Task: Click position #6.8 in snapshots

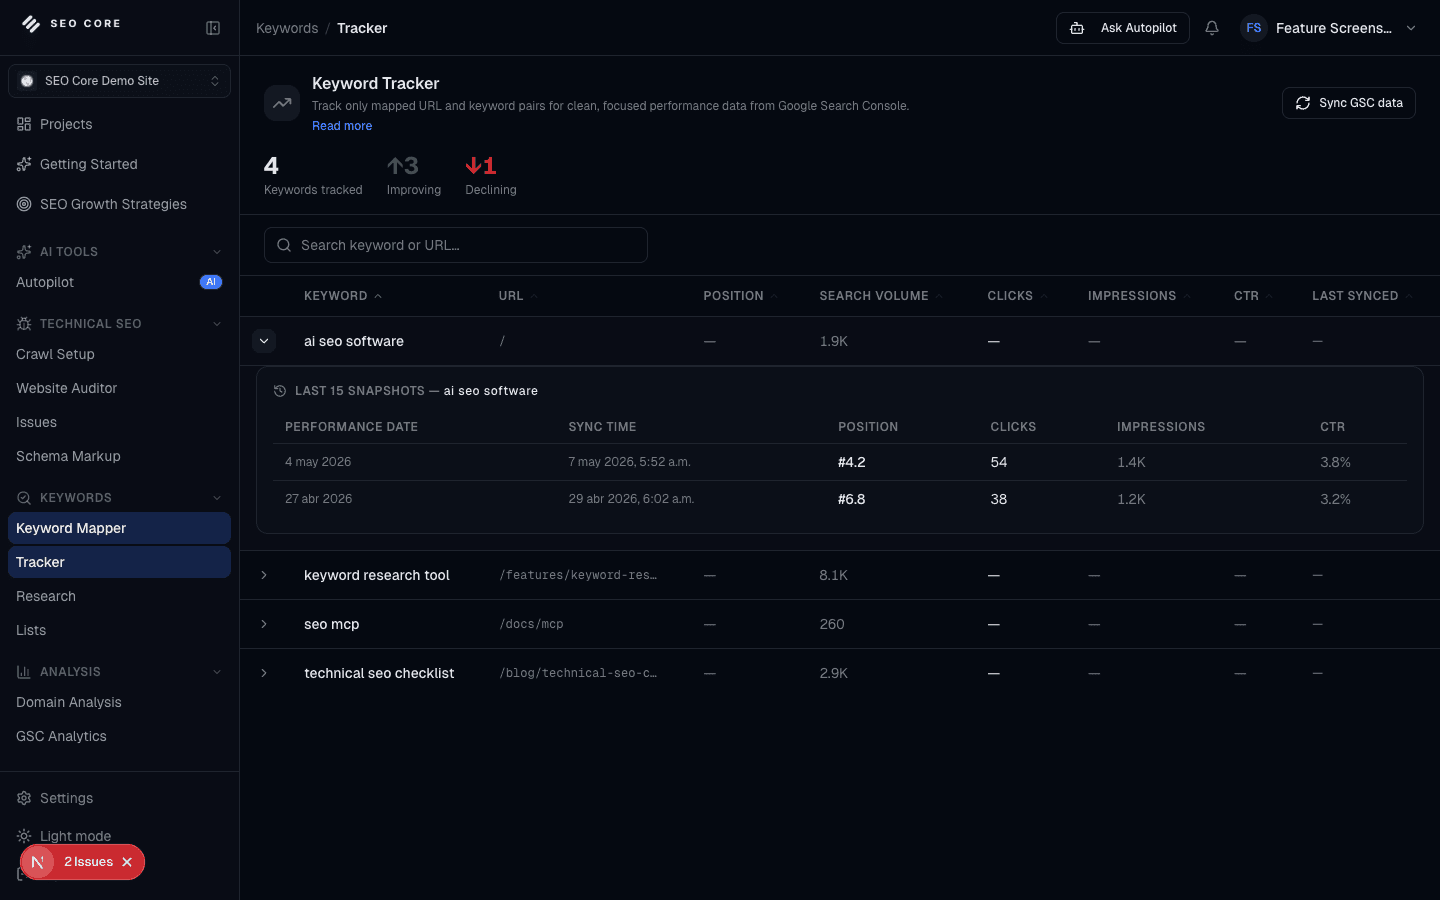Action: point(851,499)
